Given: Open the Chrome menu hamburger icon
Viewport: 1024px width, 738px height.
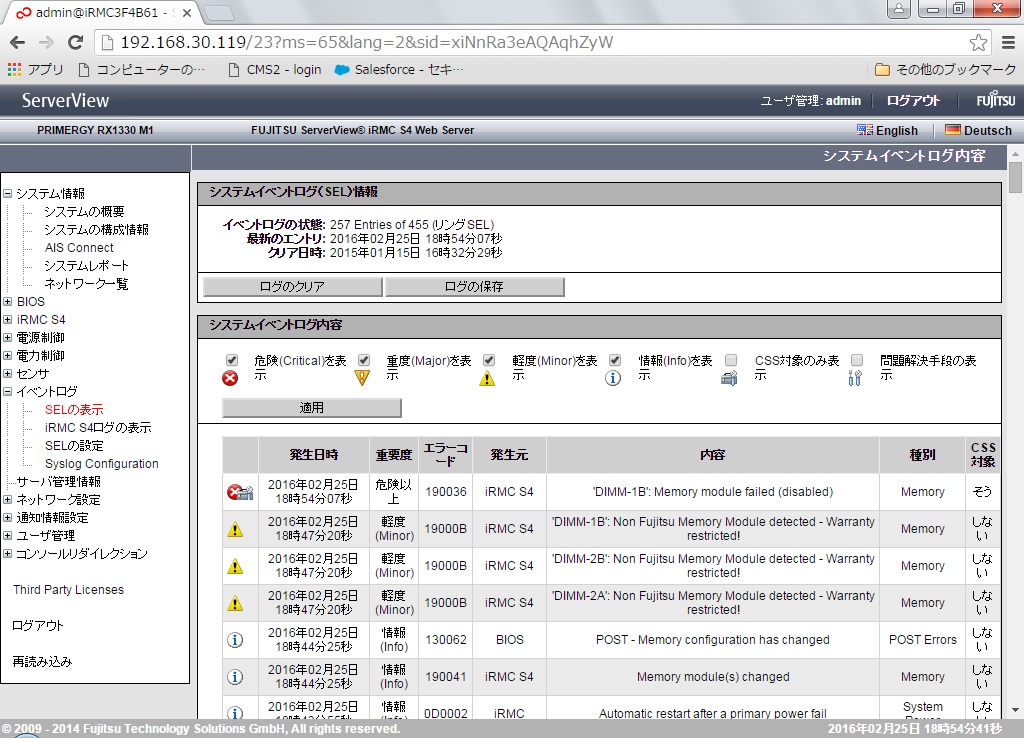Looking at the screenshot, I should pos(1006,43).
